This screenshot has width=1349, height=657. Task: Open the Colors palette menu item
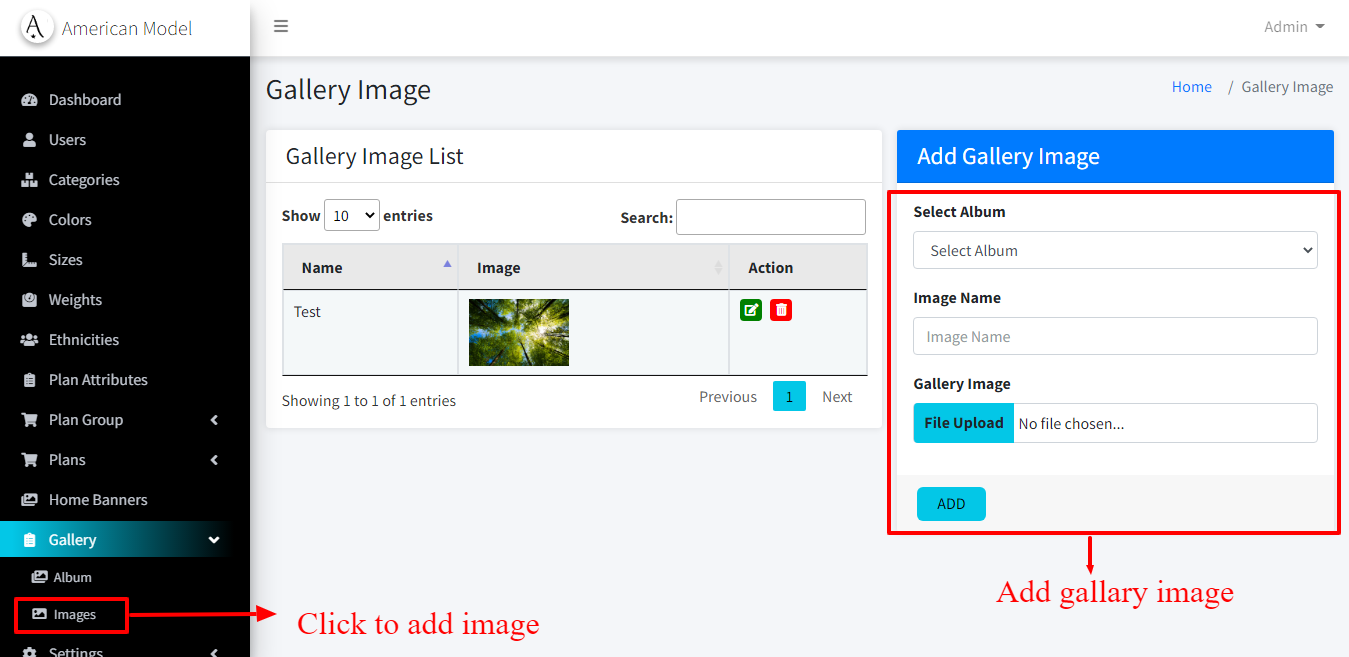pos(70,220)
